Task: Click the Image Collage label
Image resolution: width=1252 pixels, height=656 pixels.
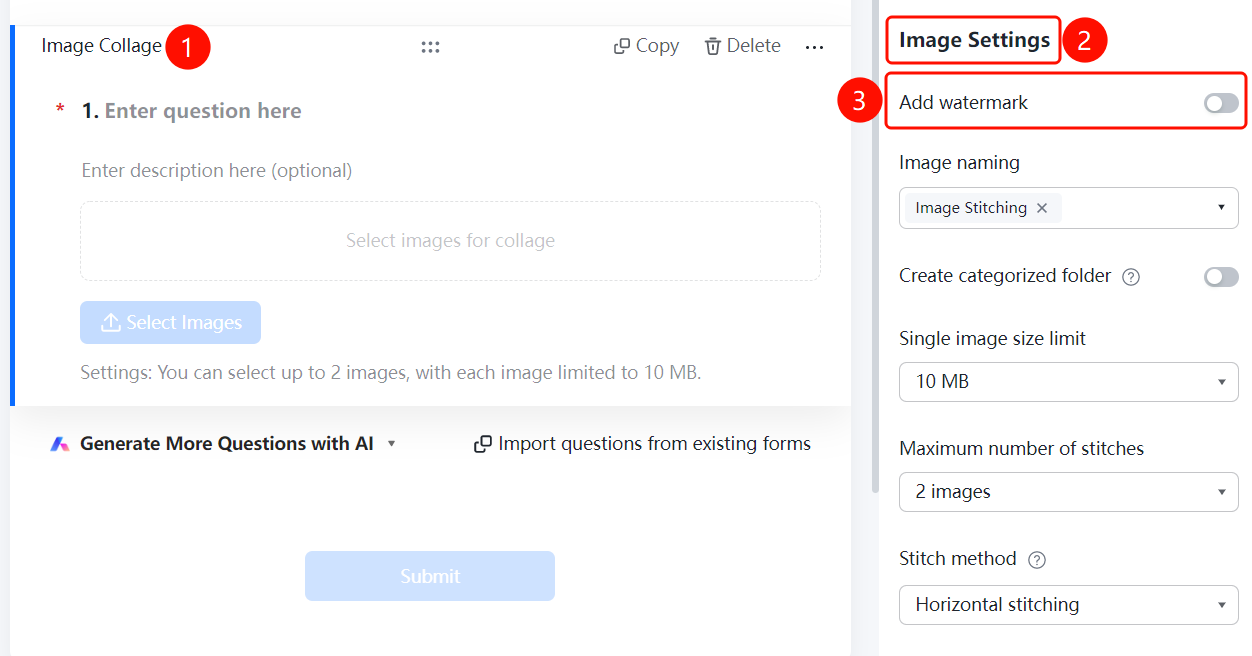Action: 102,46
